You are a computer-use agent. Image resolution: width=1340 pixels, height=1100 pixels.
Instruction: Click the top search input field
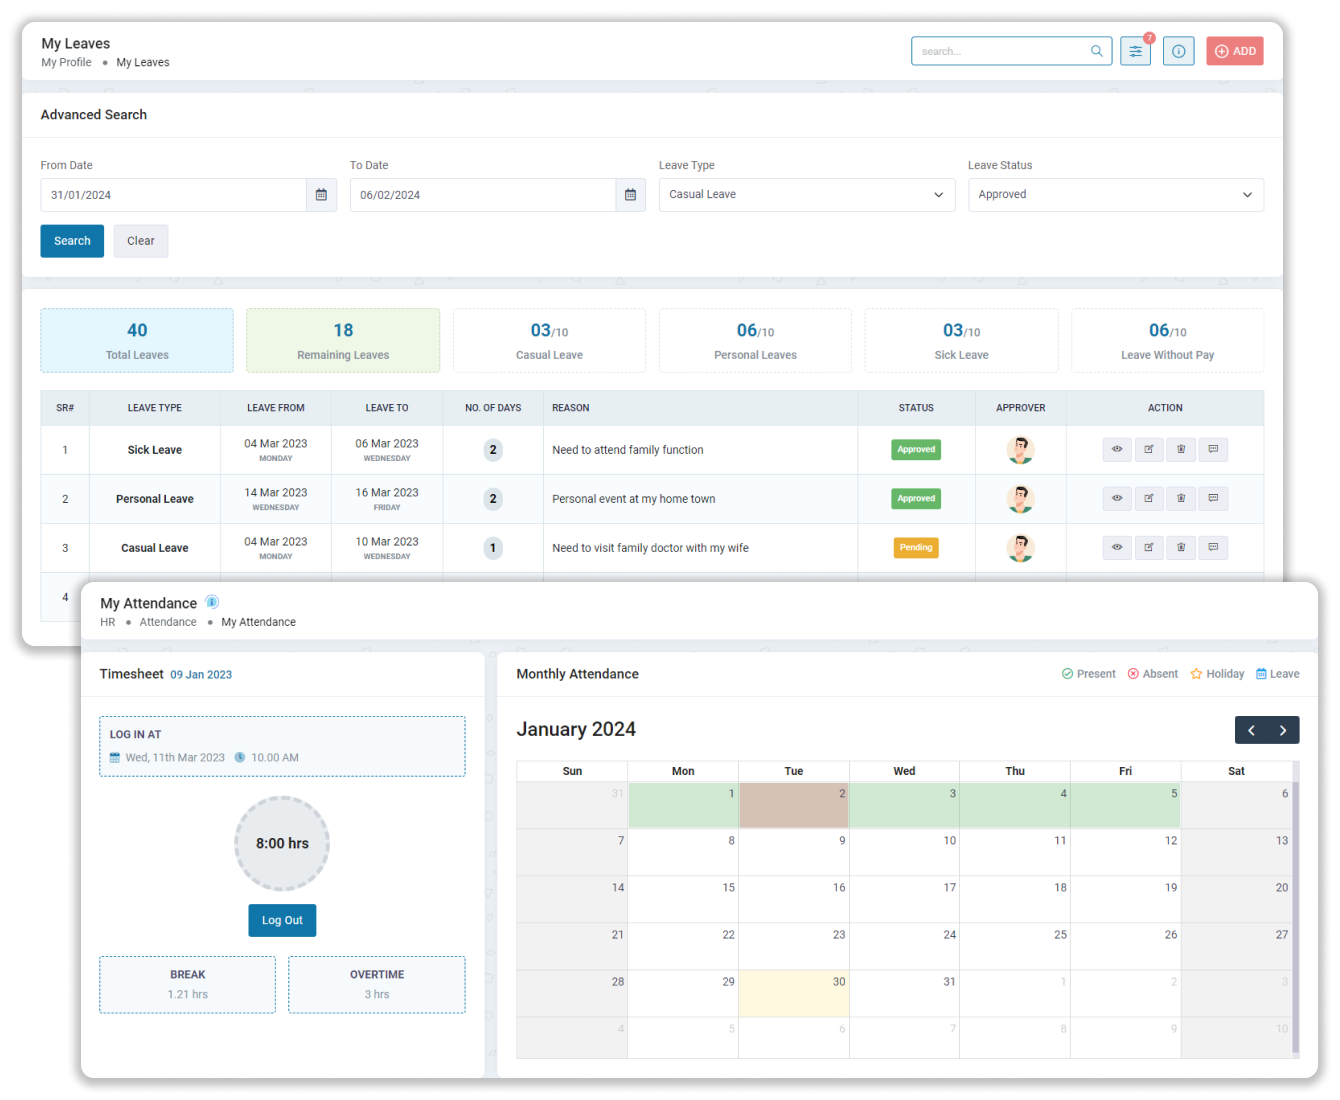1000,51
